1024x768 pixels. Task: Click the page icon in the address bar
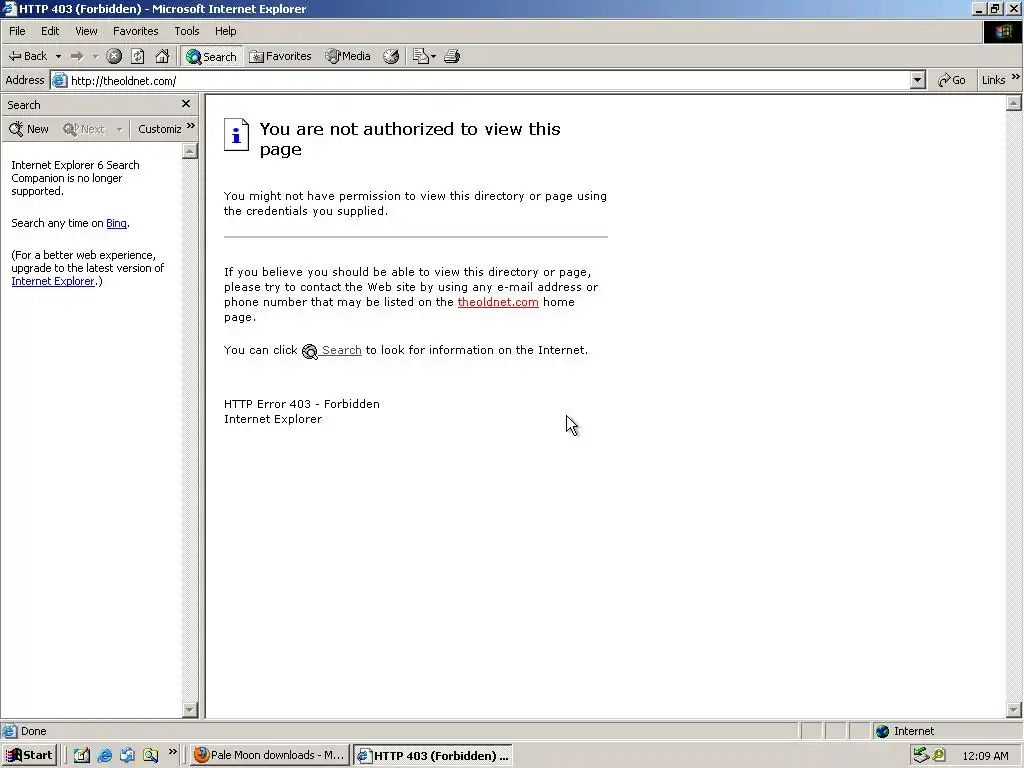click(x=59, y=80)
